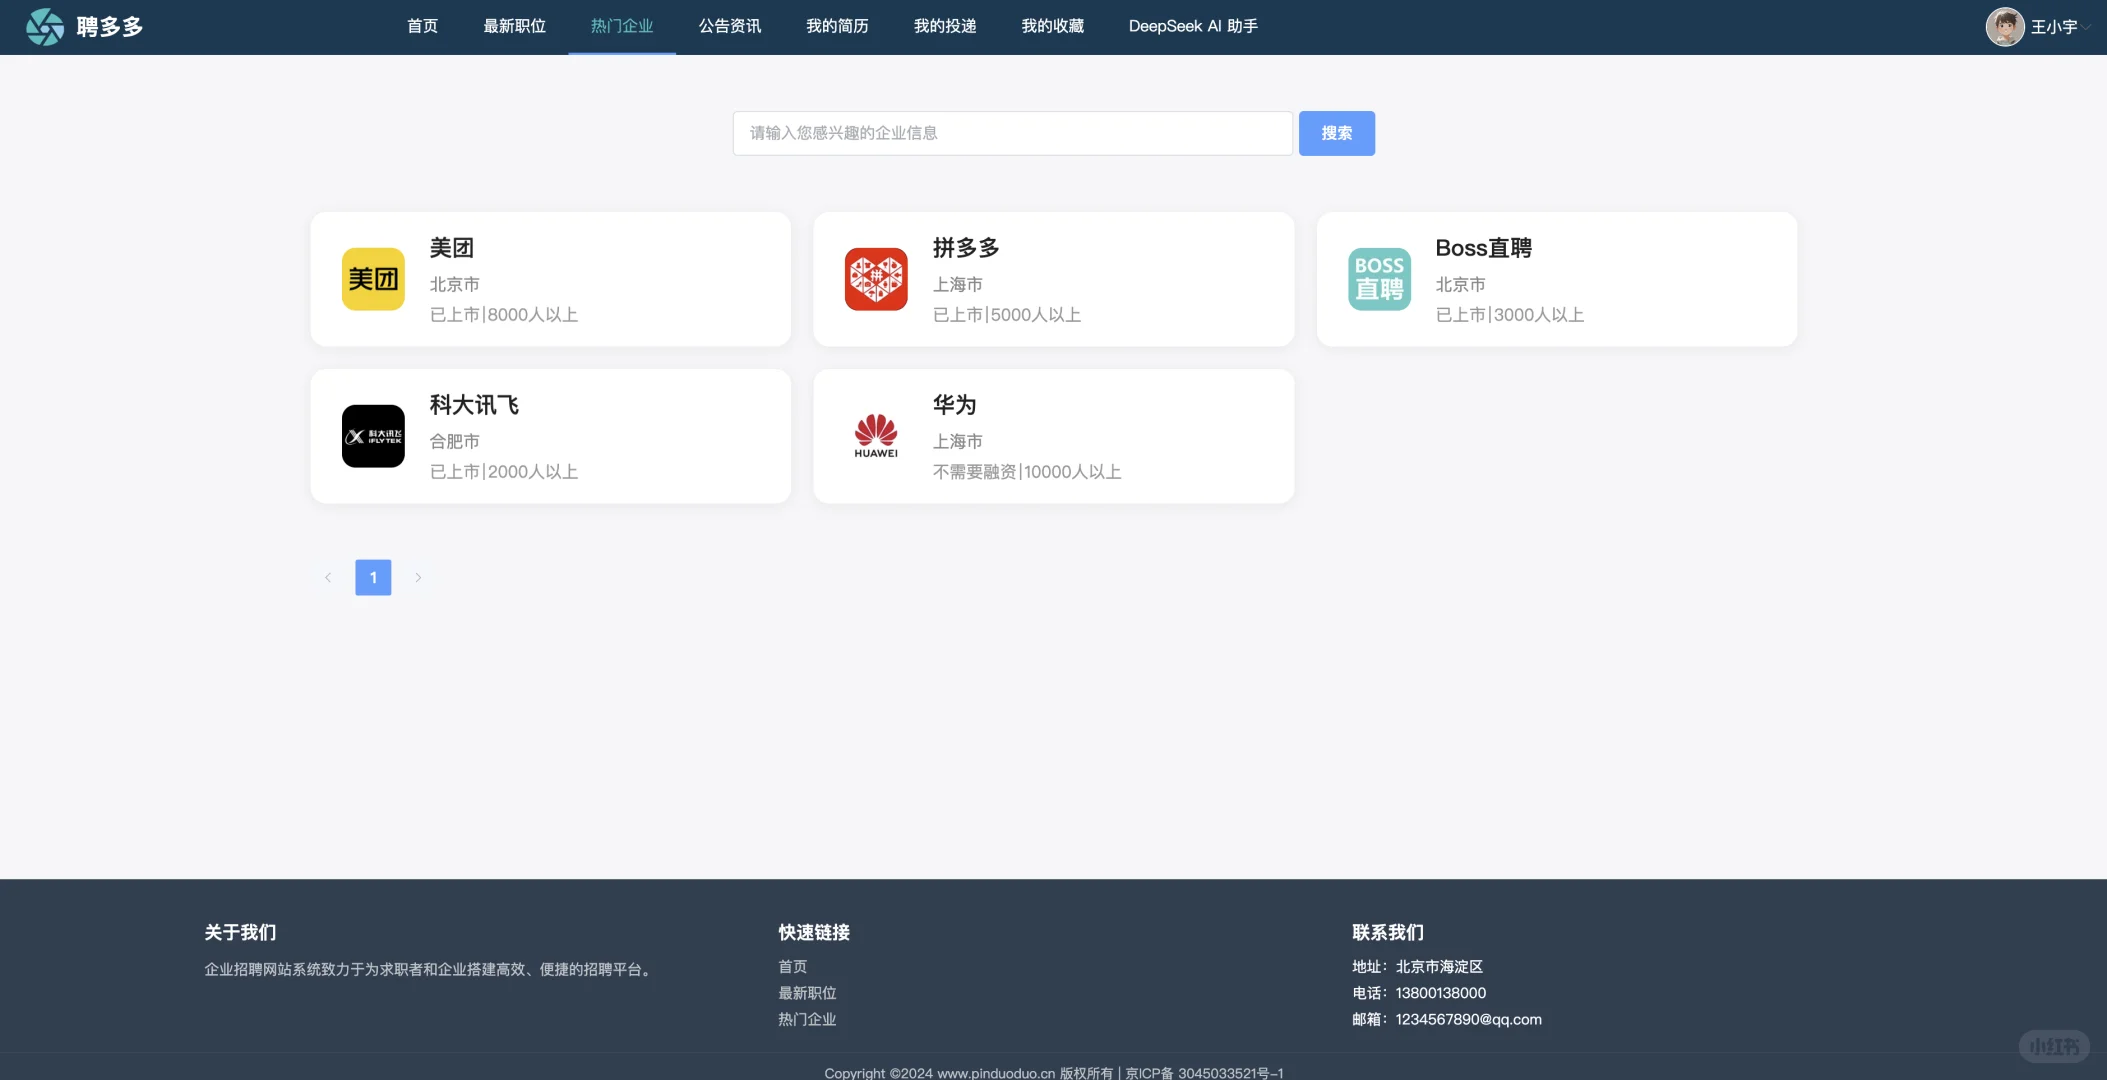Focus the company search input field
Image resolution: width=2107 pixels, height=1080 pixels.
tap(1012, 133)
